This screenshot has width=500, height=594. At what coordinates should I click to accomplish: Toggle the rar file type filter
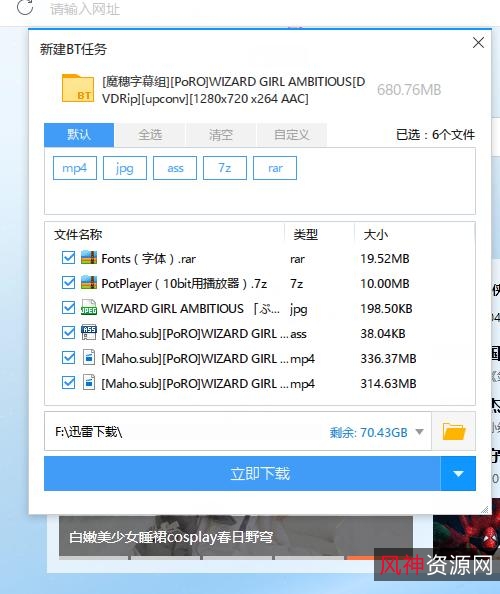pyautogui.click(x=275, y=168)
